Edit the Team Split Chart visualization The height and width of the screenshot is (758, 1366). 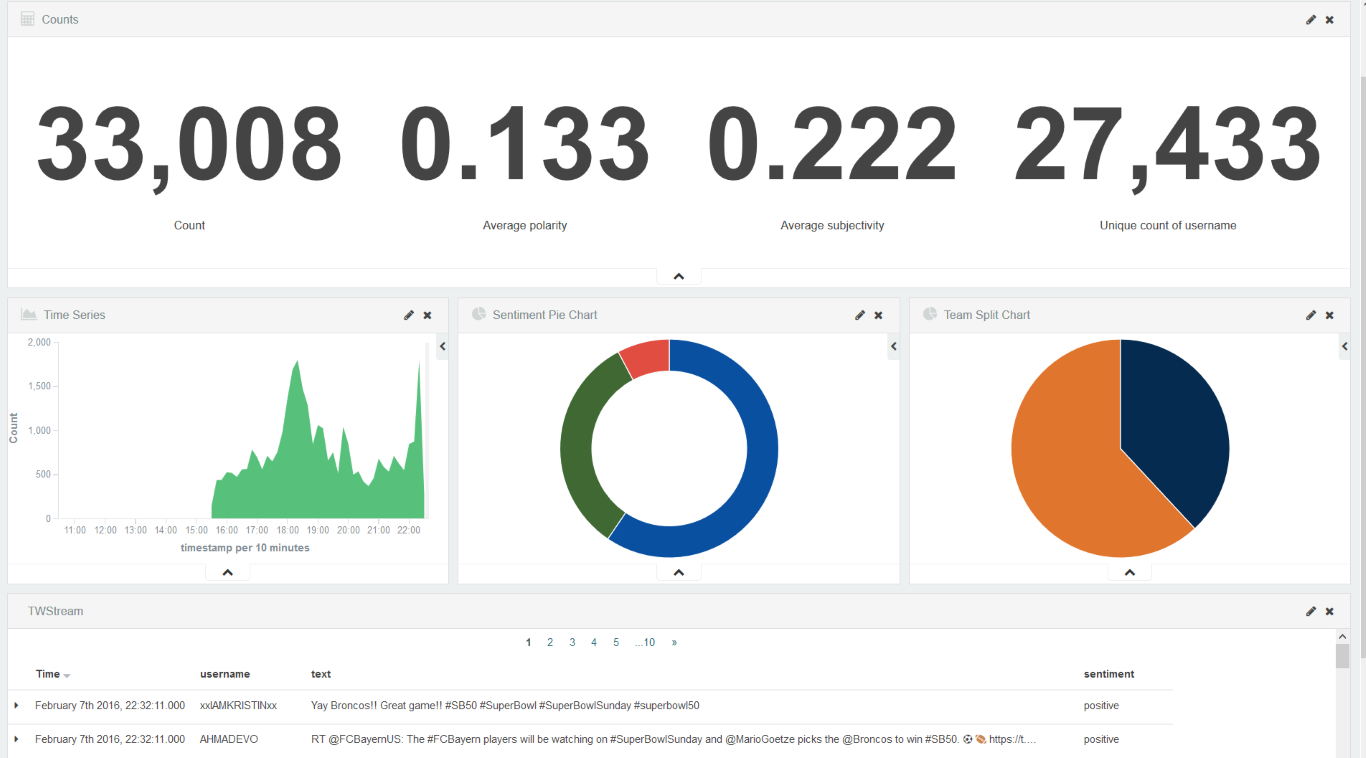tap(1311, 315)
